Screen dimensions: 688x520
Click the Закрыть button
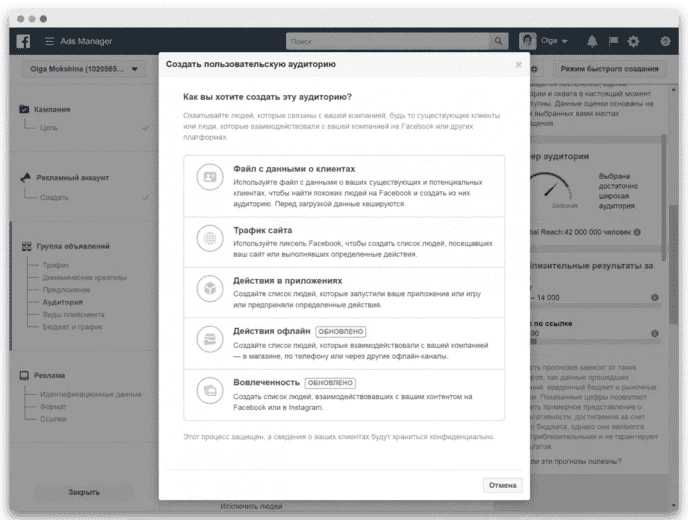click(84, 492)
